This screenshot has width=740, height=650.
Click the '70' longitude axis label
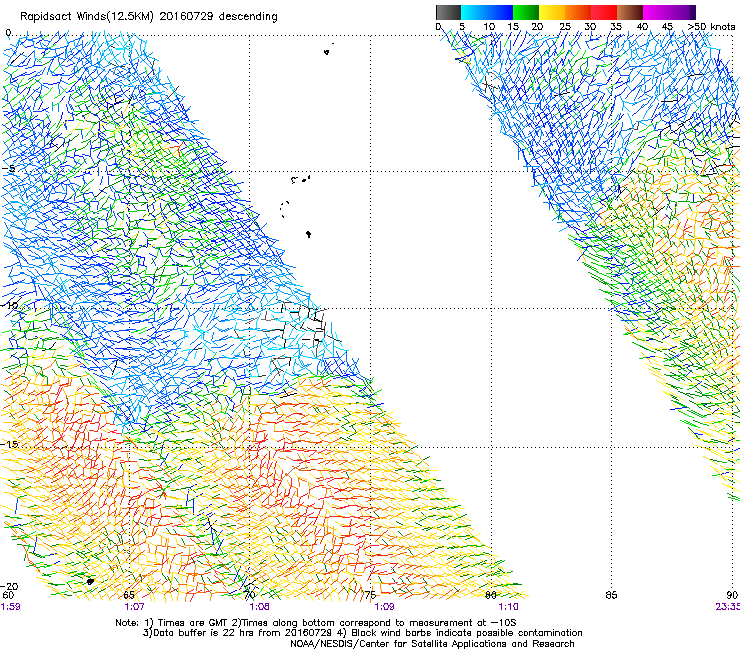point(250,595)
